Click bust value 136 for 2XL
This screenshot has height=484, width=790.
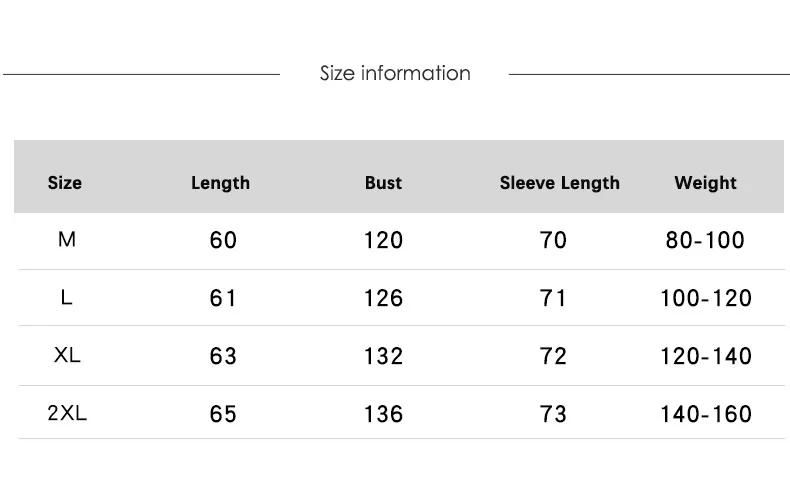pos(383,414)
